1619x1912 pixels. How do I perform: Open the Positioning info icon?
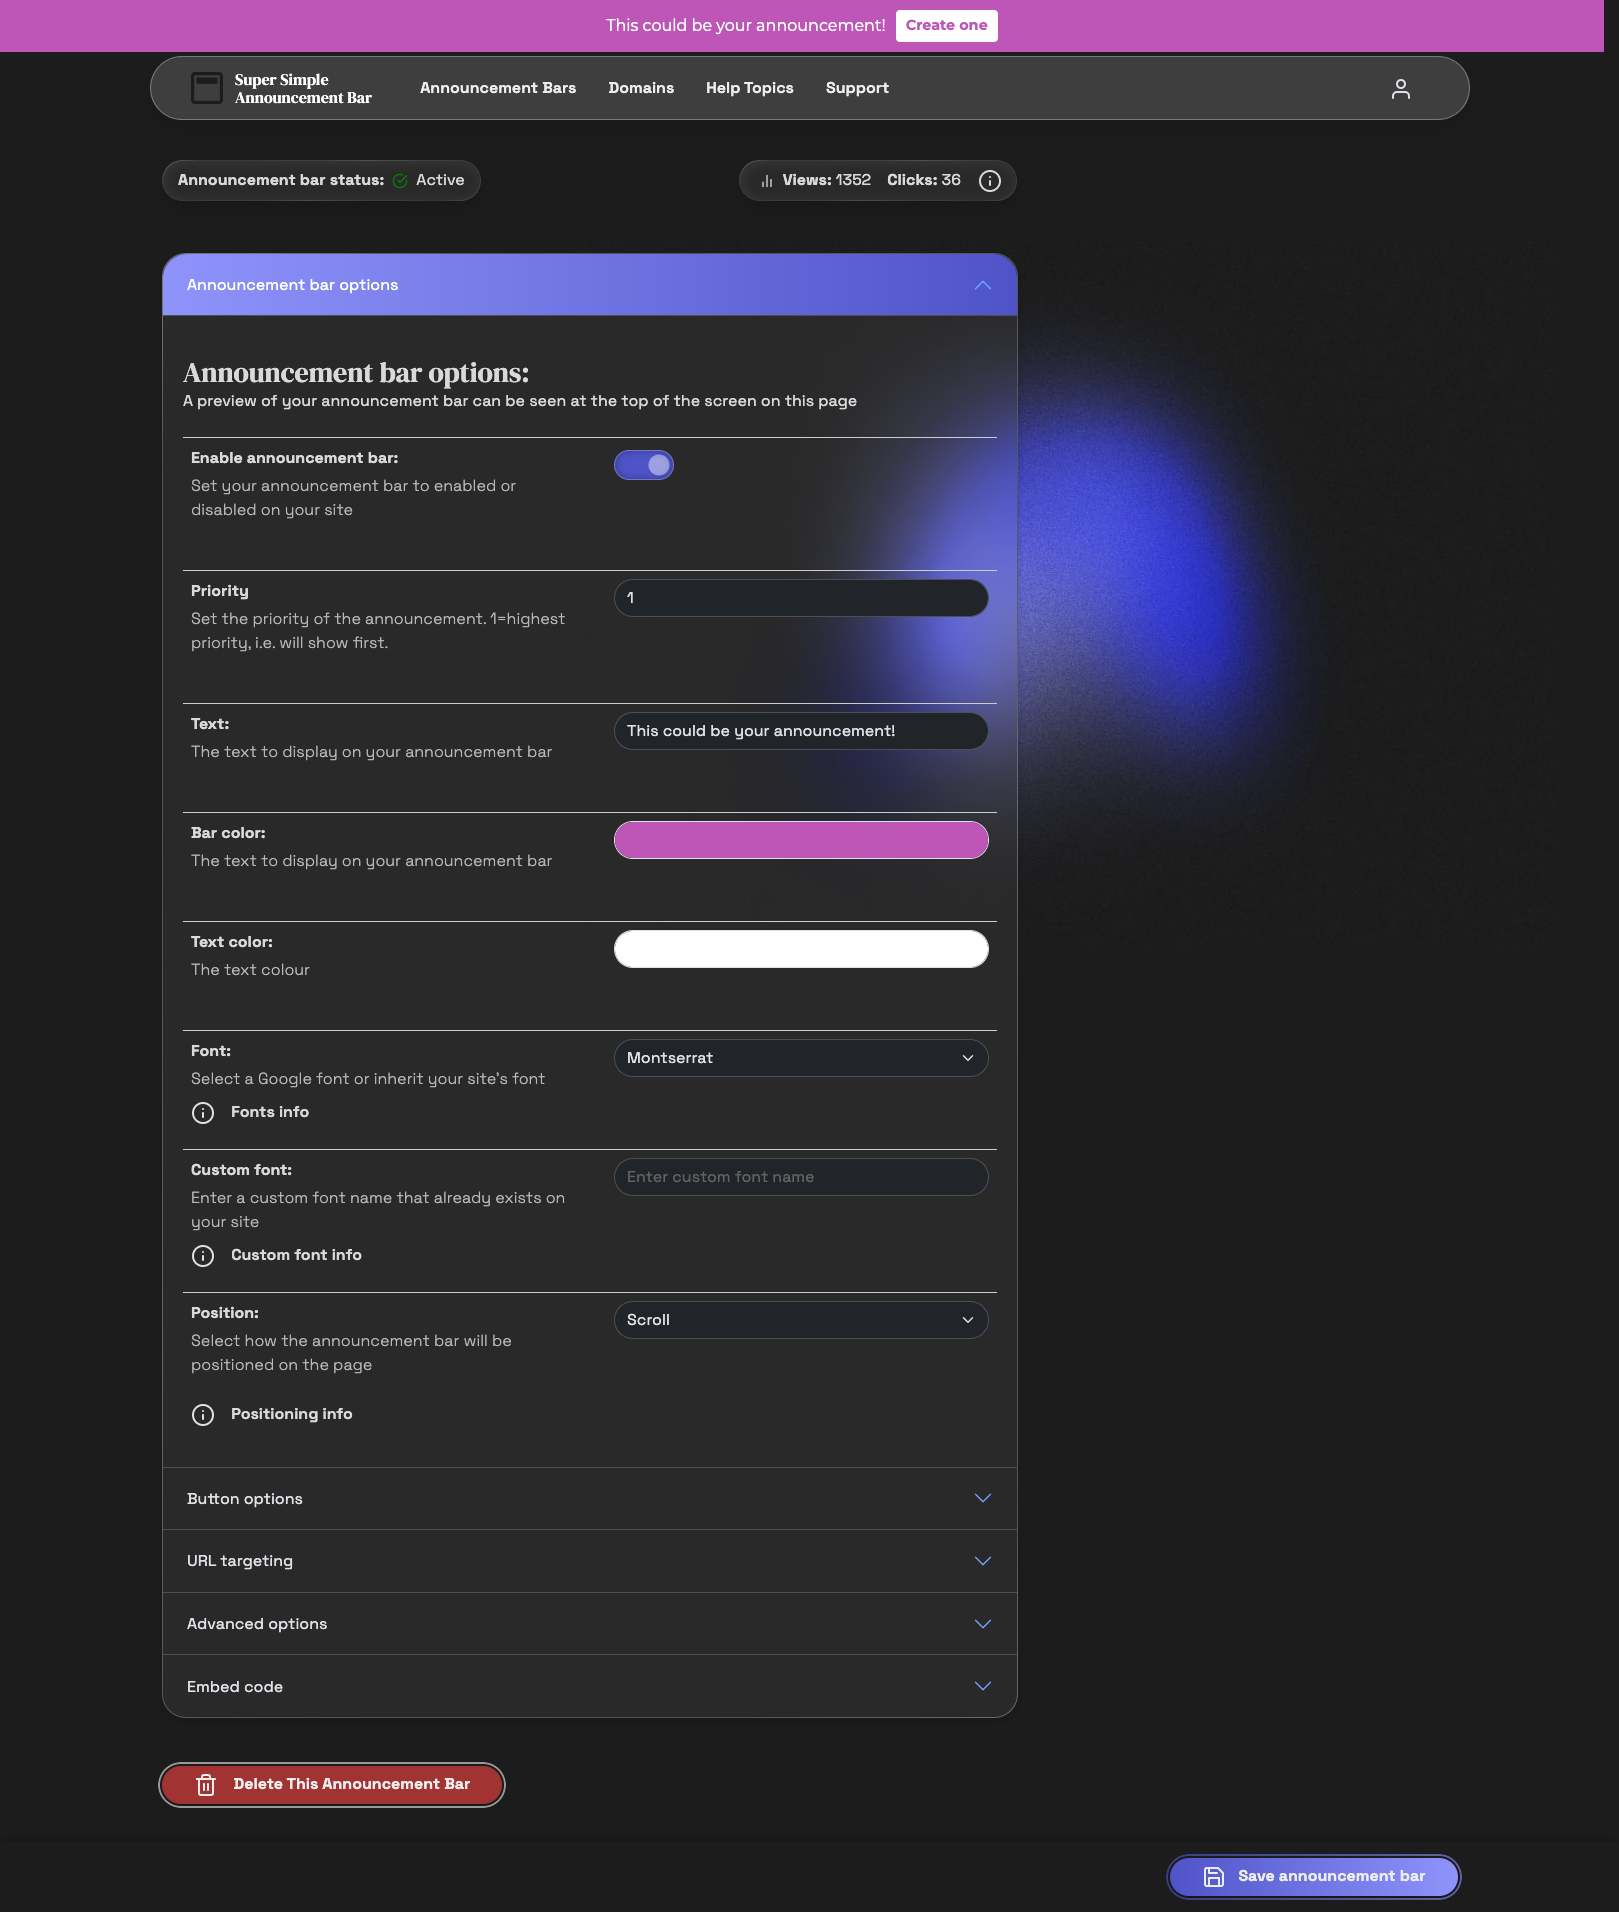[203, 1414]
